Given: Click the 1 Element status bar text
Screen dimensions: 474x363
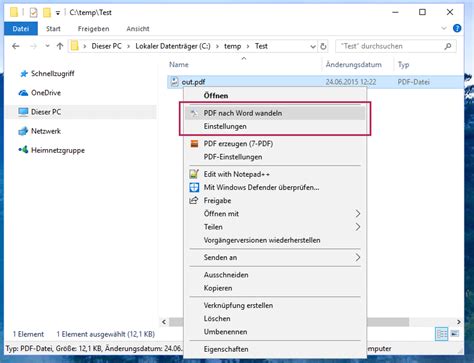Looking at the screenshot, I should click(28, 334).
